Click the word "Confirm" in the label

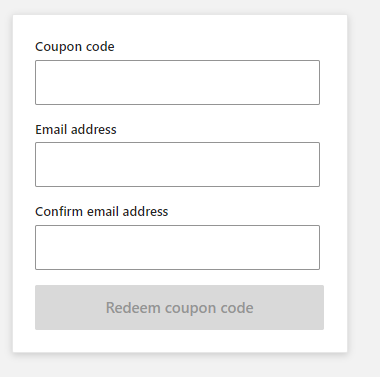[59, 212]
